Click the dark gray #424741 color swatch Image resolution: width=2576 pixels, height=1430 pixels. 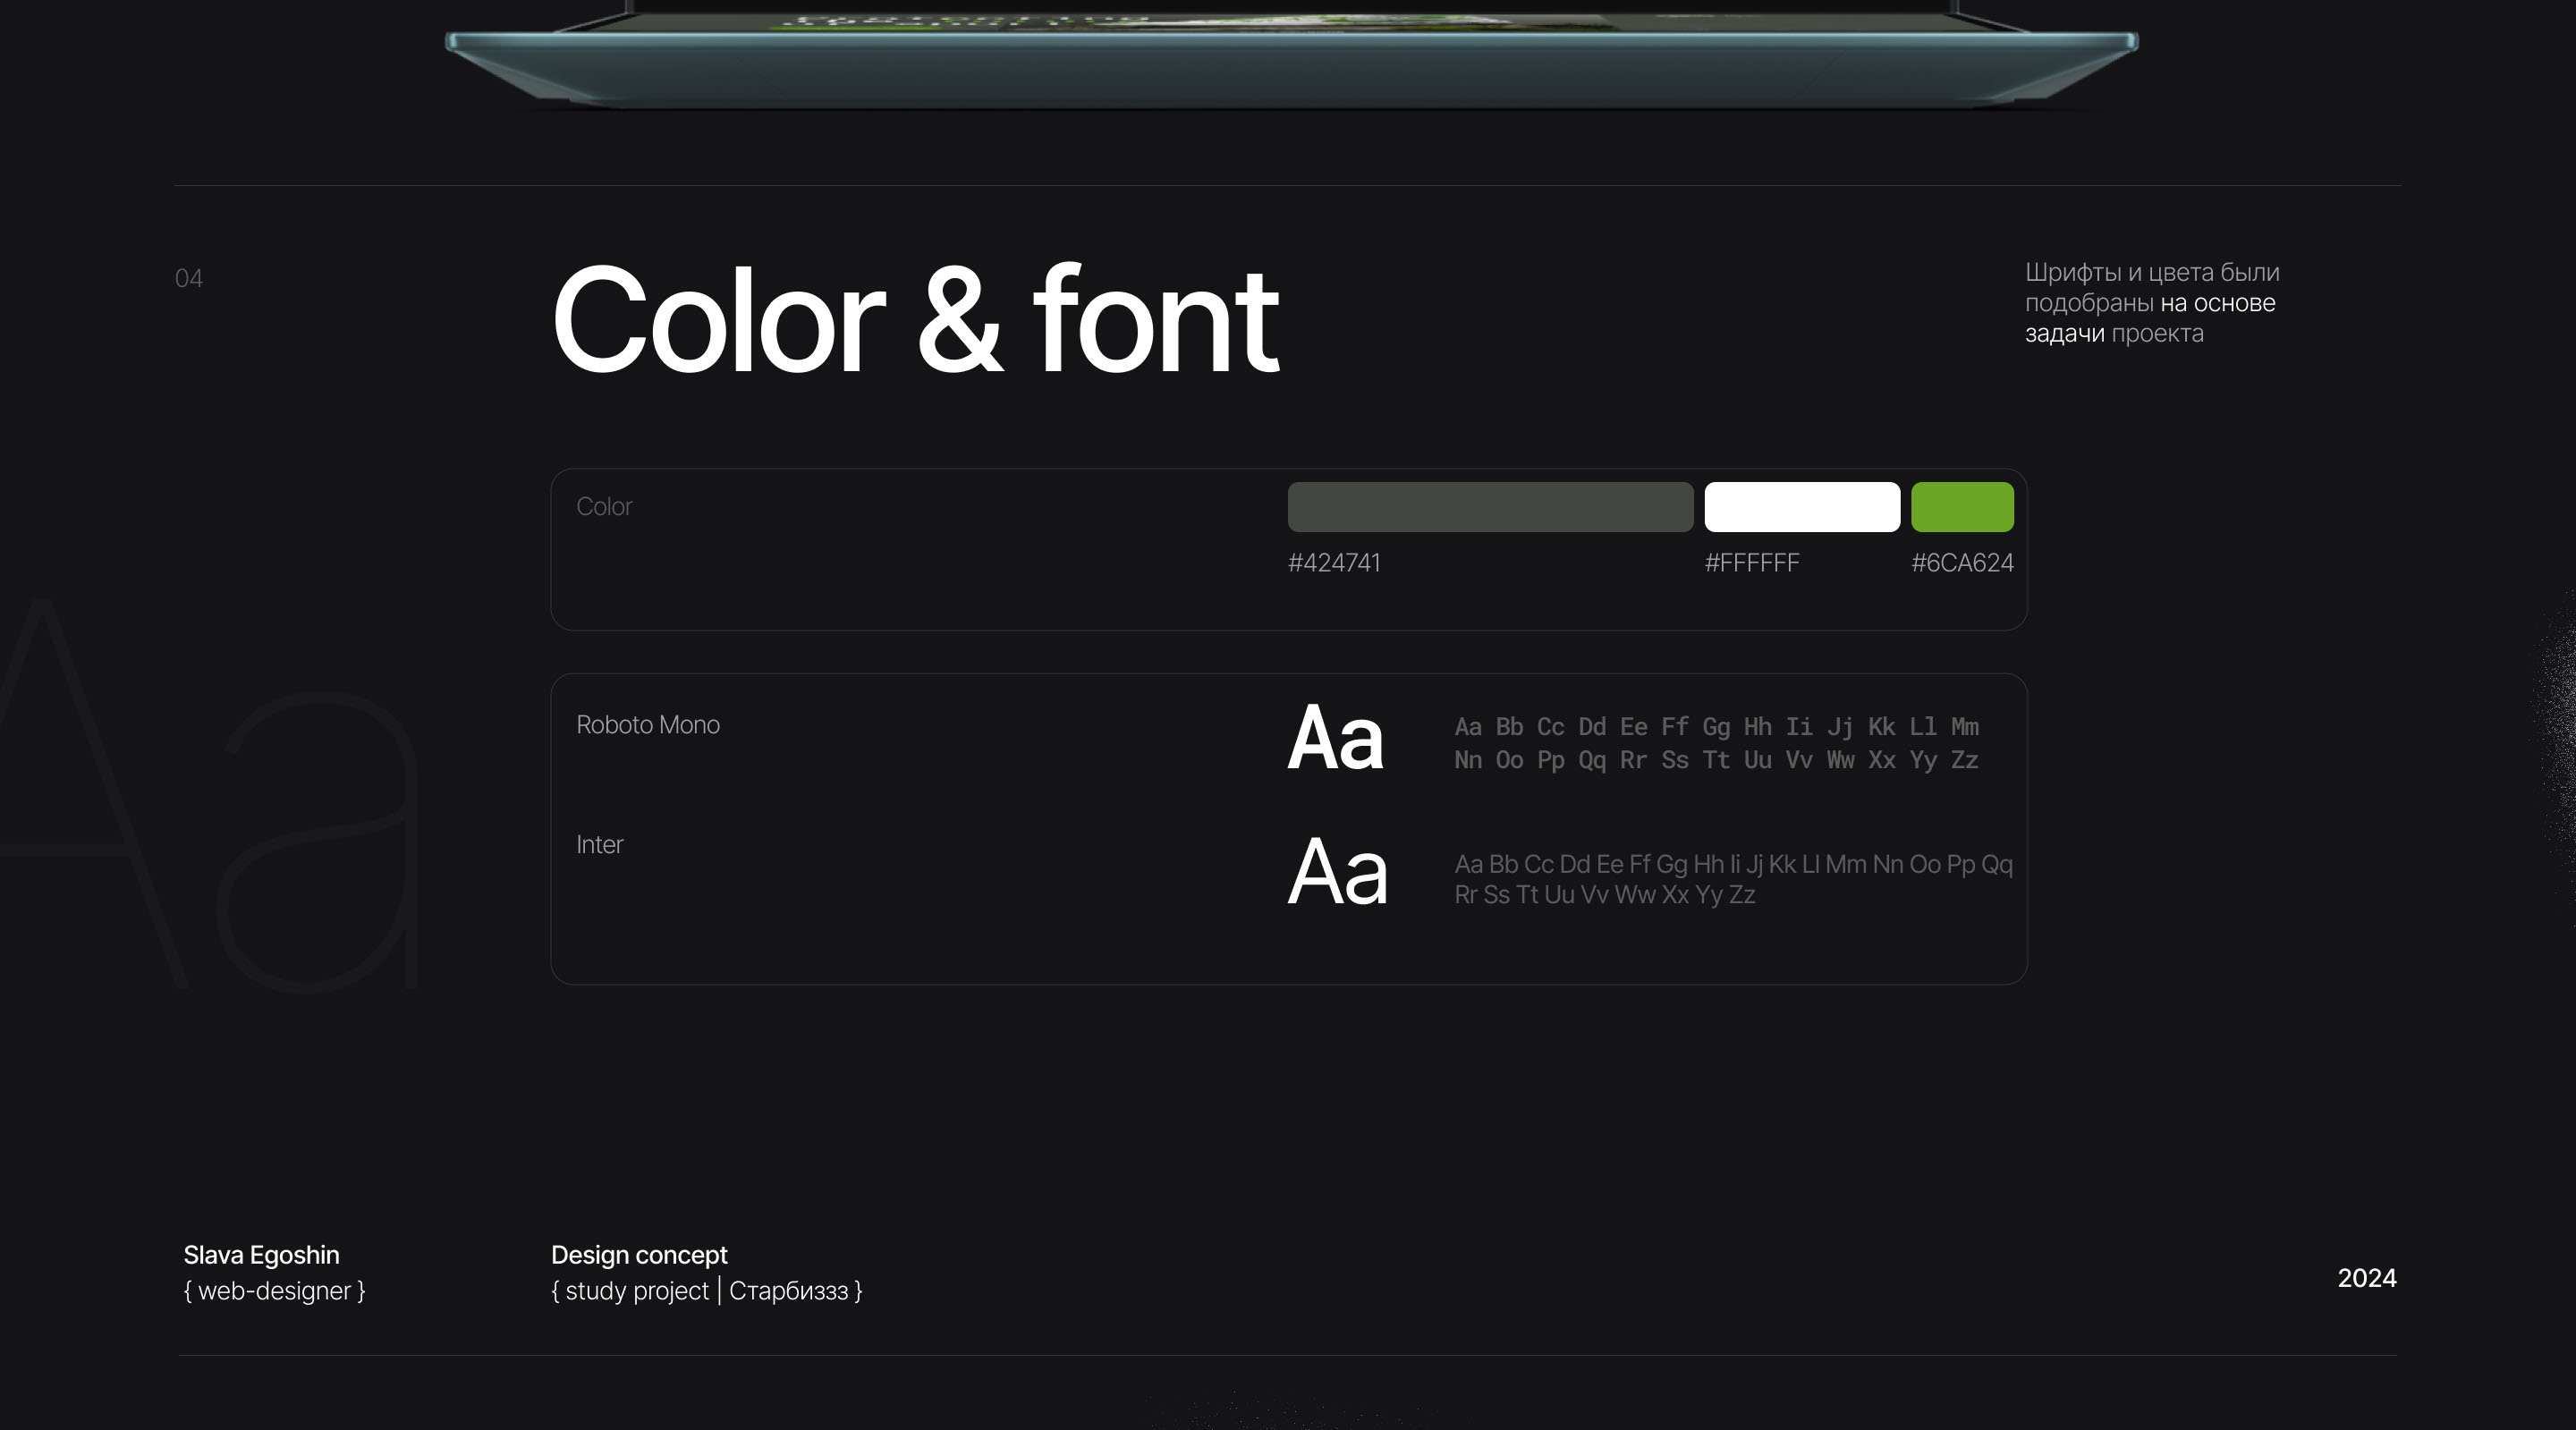[x=1490, y=507]
